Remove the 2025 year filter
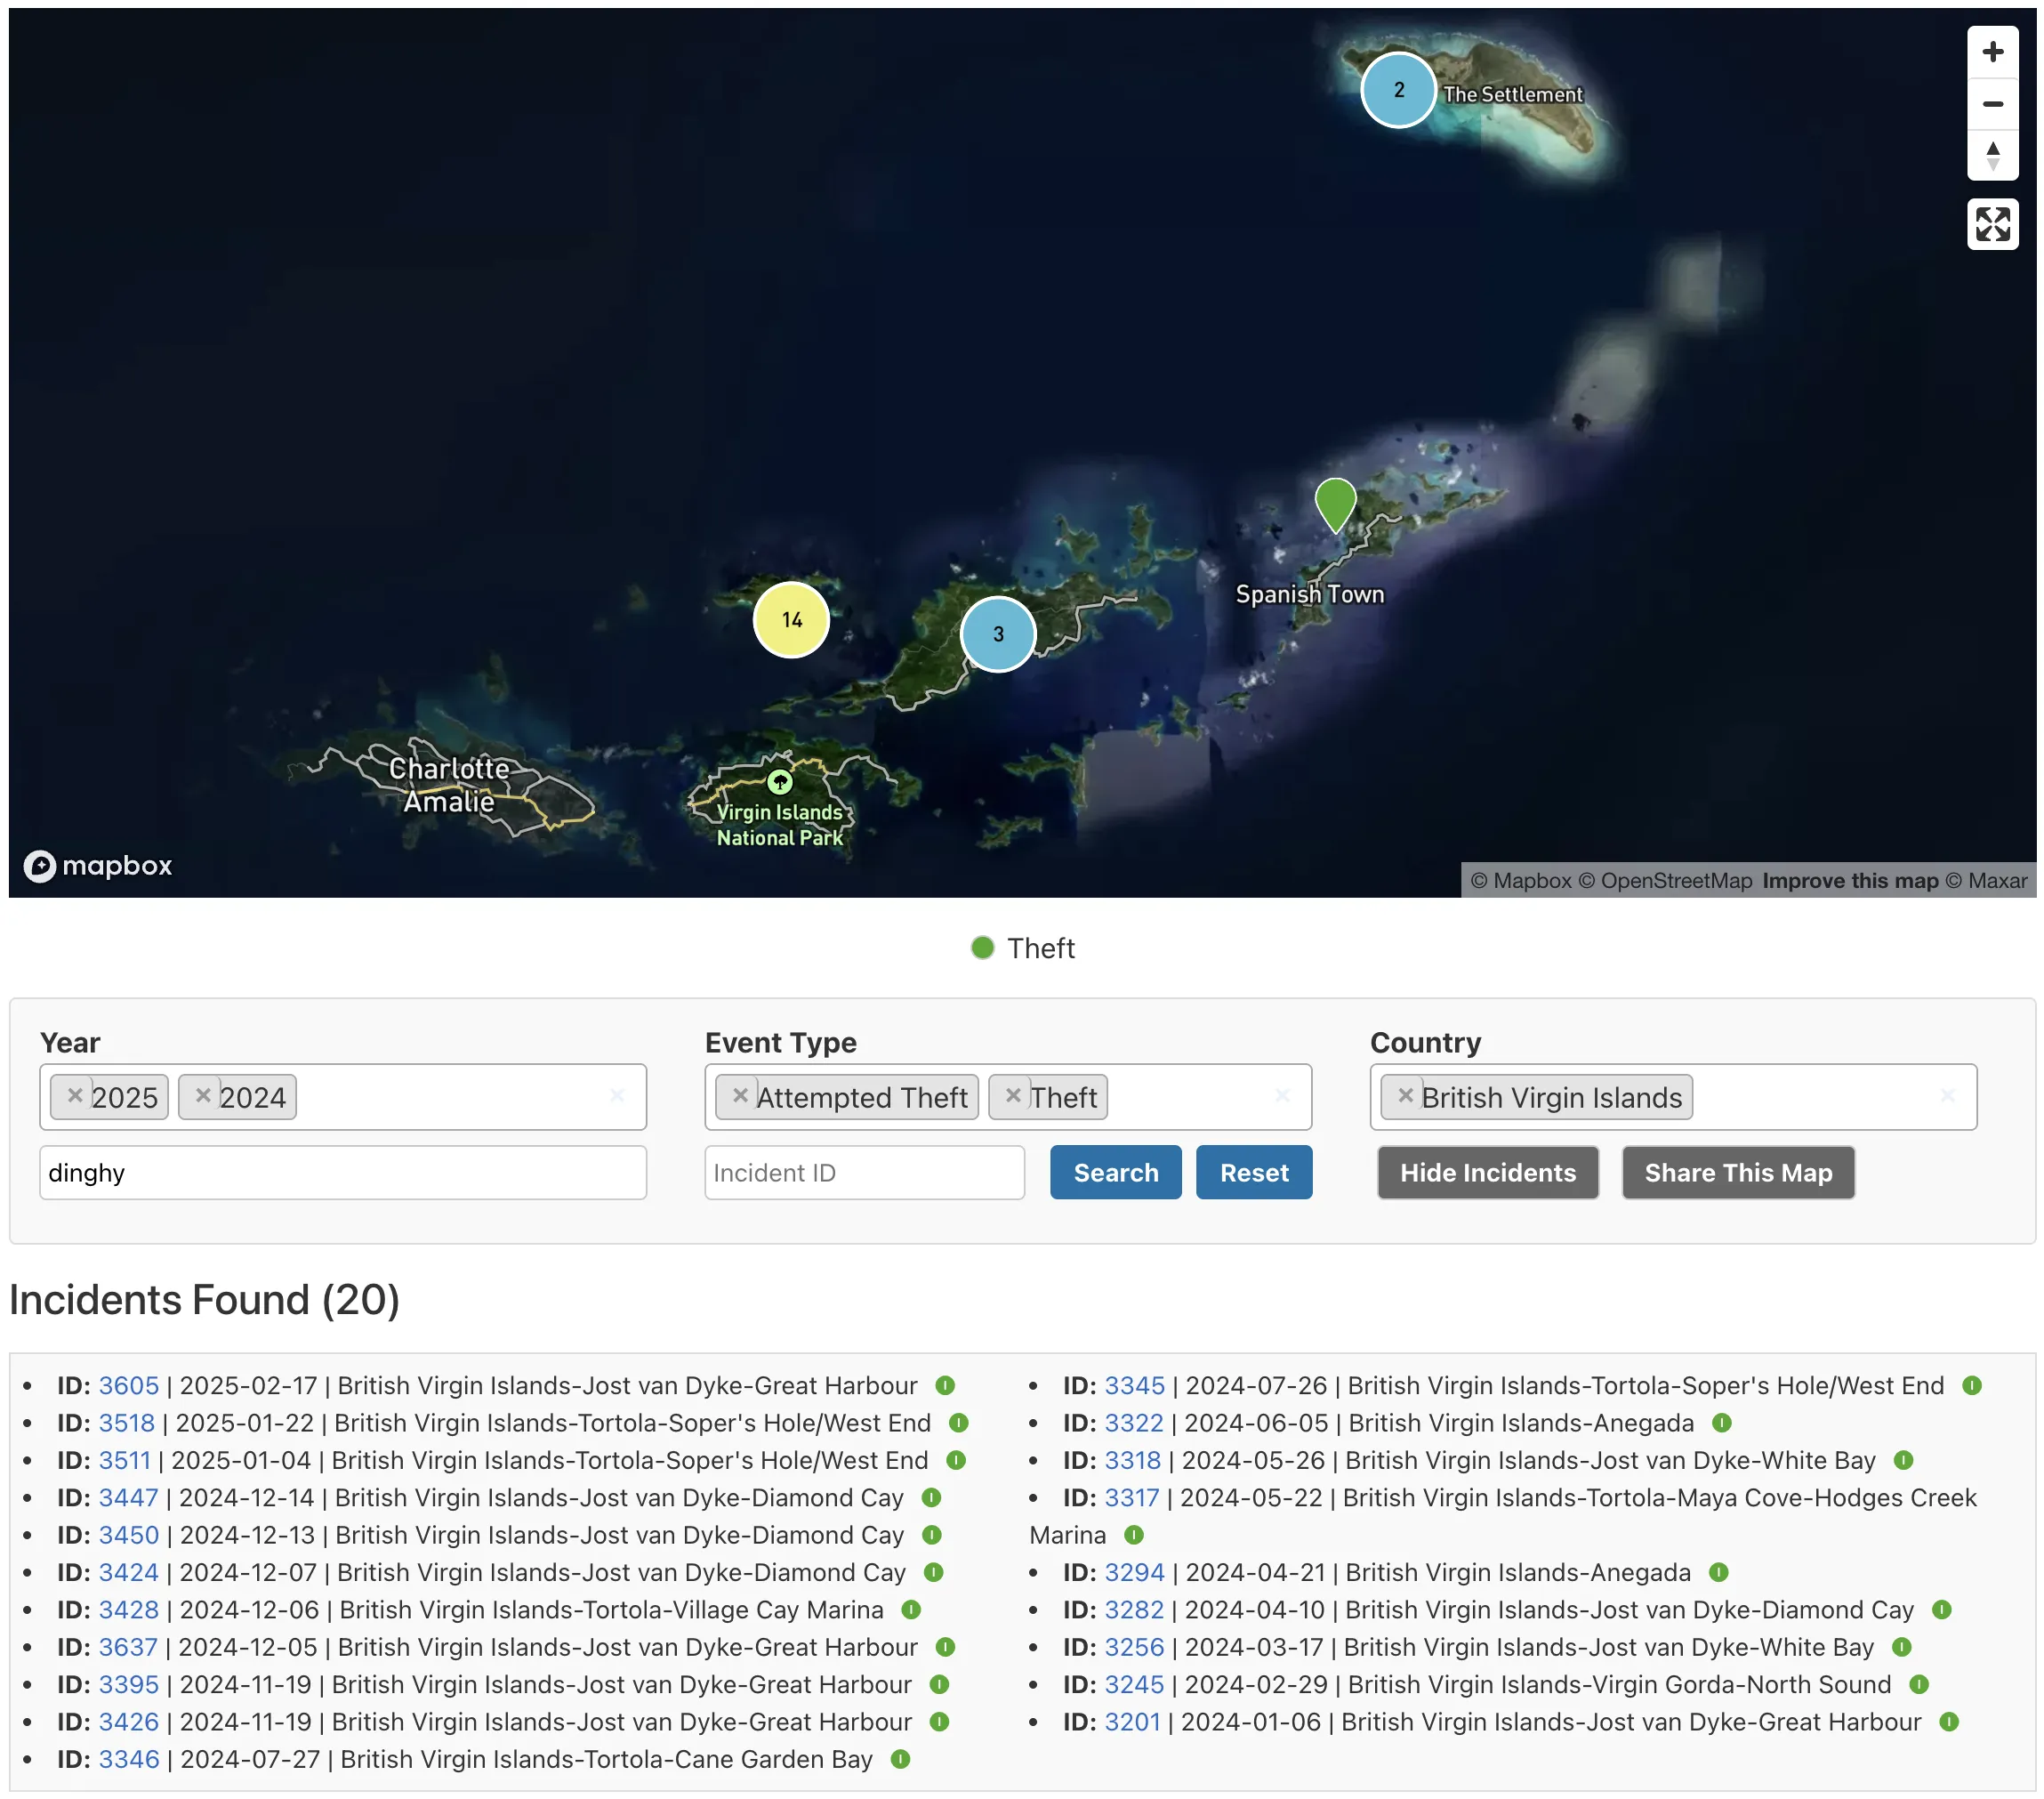Viewport: 2044px width, 1799px height. [x=74, y=1095]
